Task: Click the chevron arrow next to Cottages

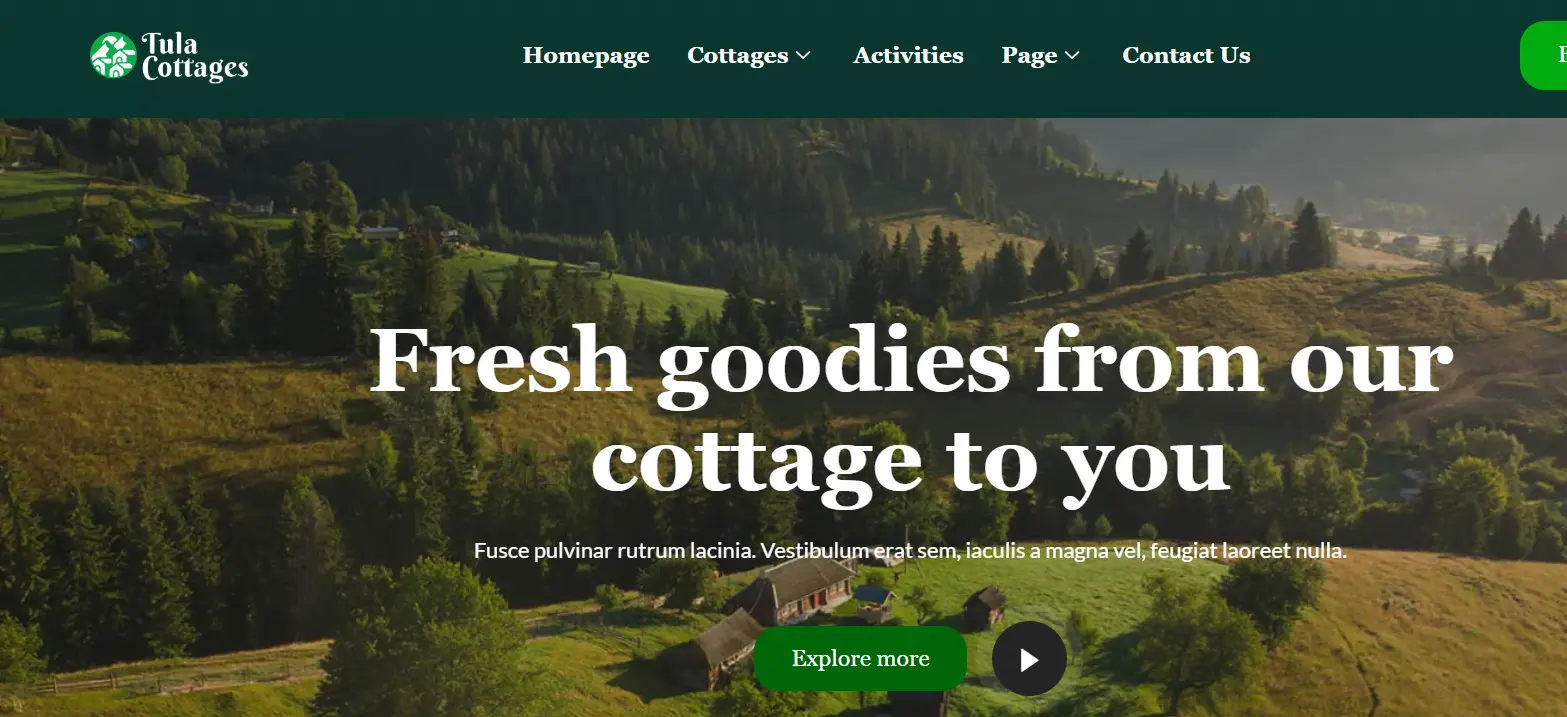Action: coord(803,56)
